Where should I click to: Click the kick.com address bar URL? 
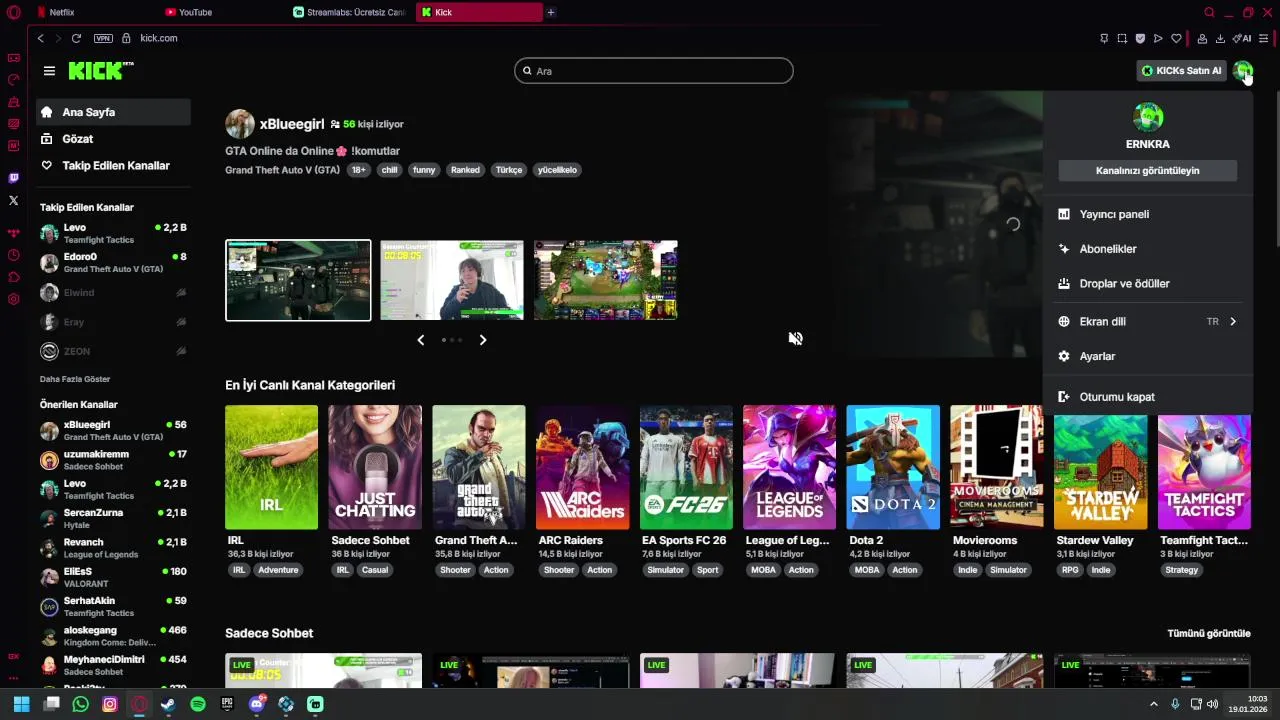[159, 38]
